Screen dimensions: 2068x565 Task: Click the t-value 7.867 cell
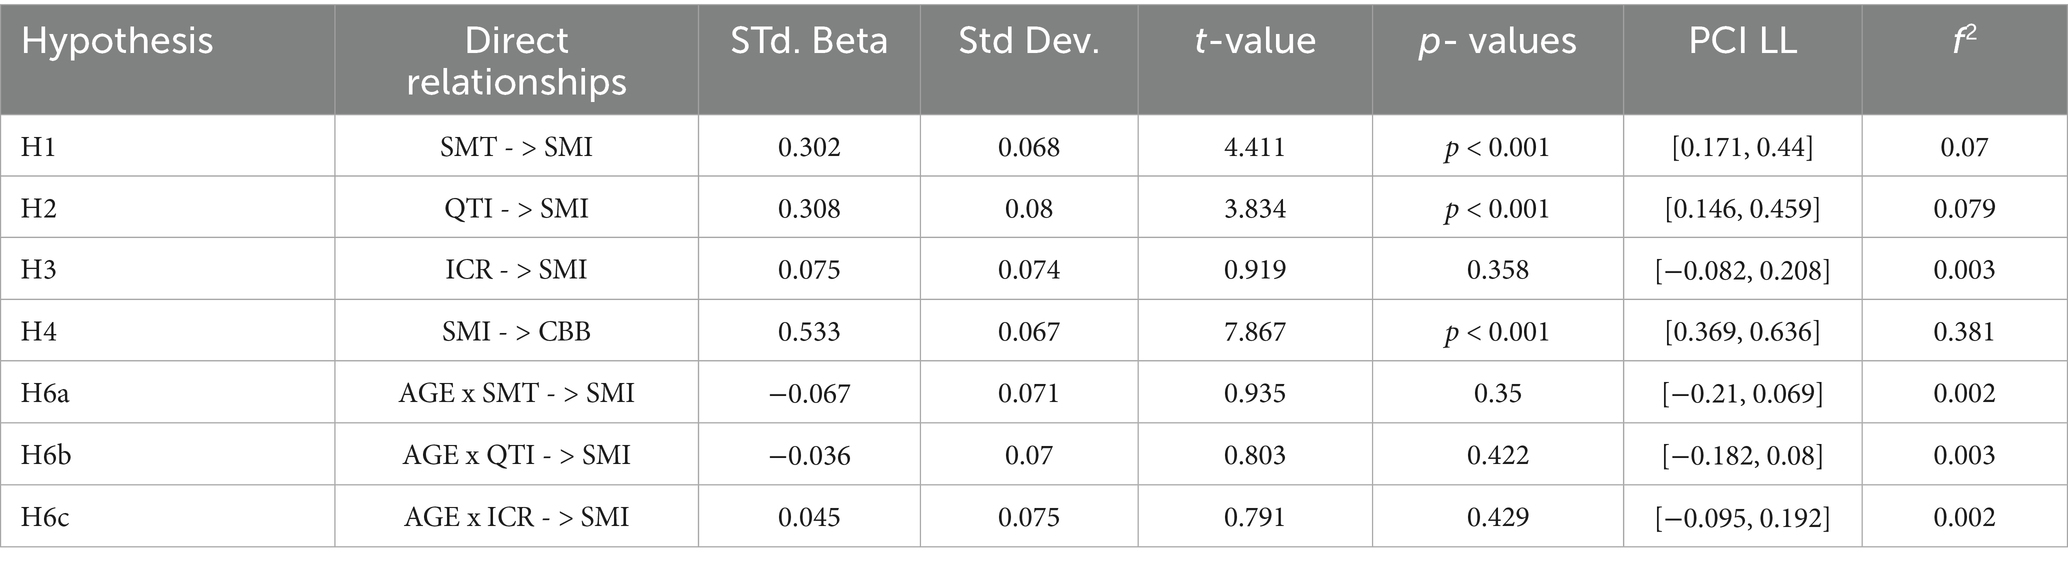[x=1254, y=332]
